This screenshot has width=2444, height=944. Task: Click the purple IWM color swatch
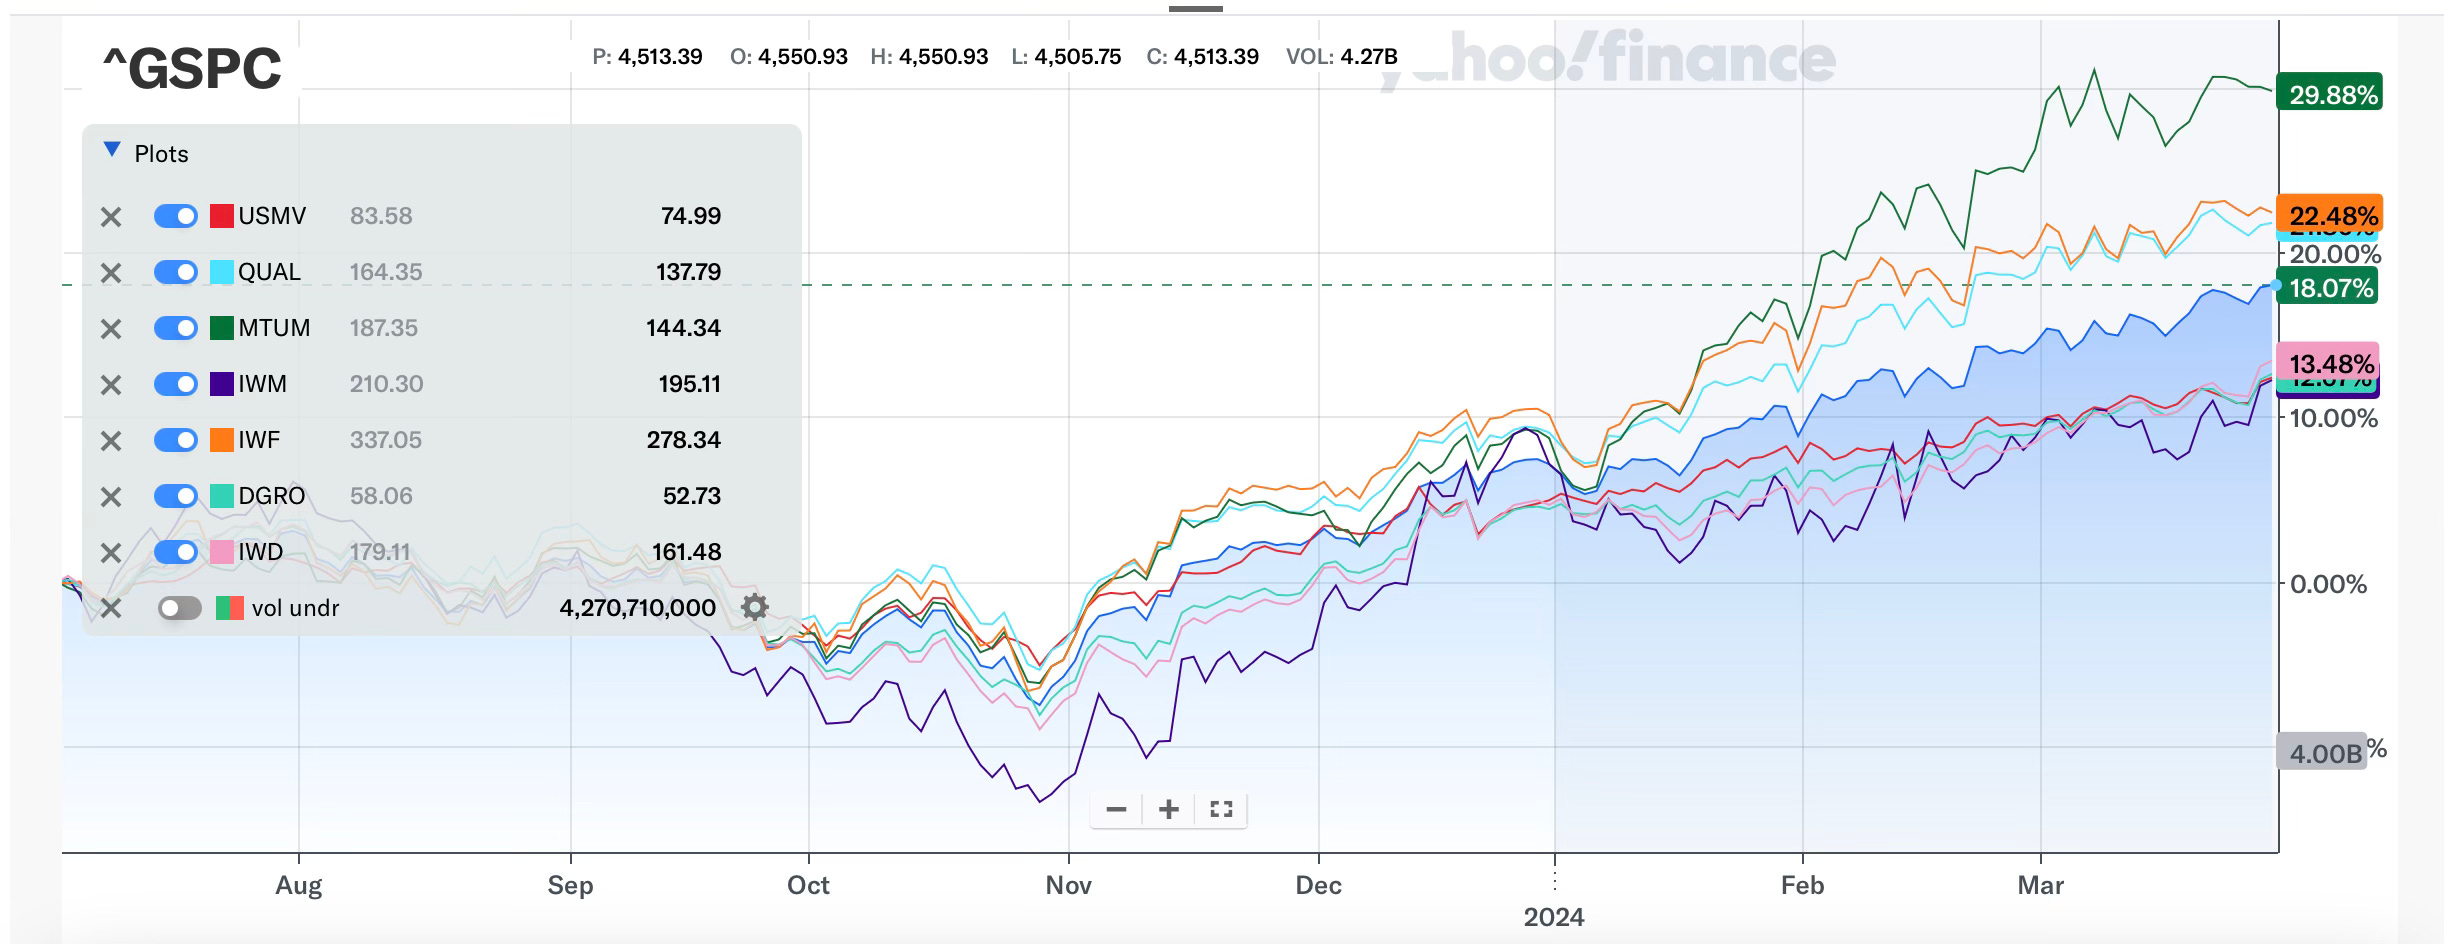coord(222,384)
